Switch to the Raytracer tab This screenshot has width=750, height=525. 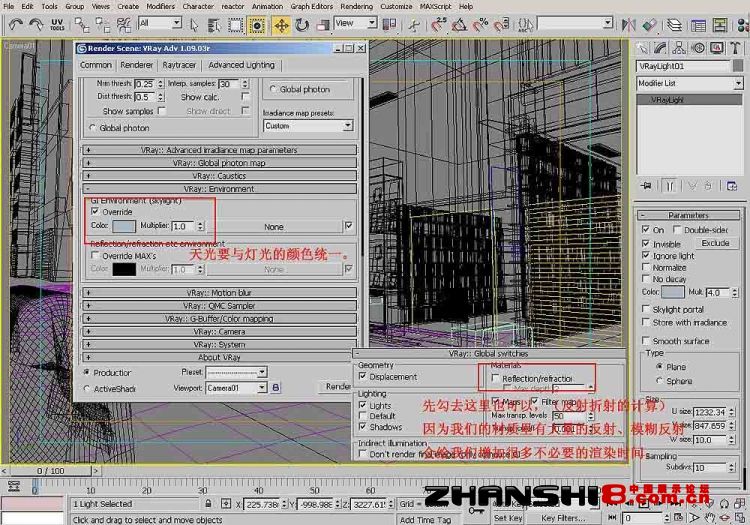[179, 65]
